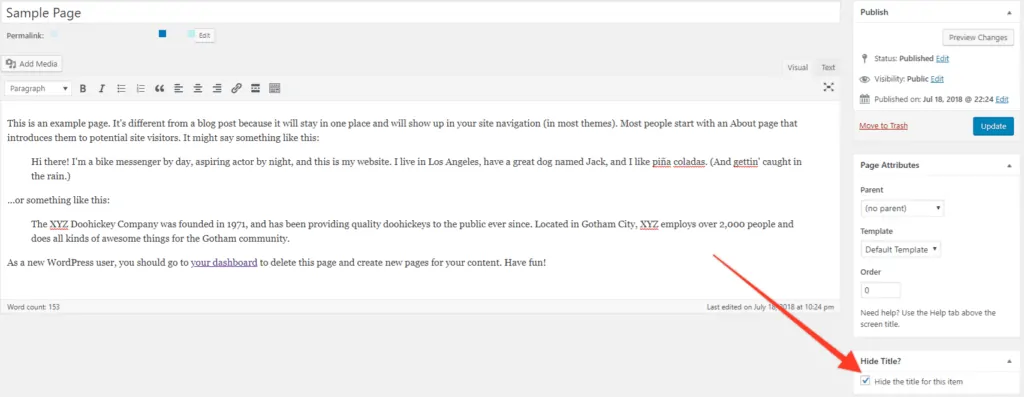Image resolution: width=1024 pixels, height=397 pixels.
Task: Collapse the Publish panel
Action: coord(1009,12)
